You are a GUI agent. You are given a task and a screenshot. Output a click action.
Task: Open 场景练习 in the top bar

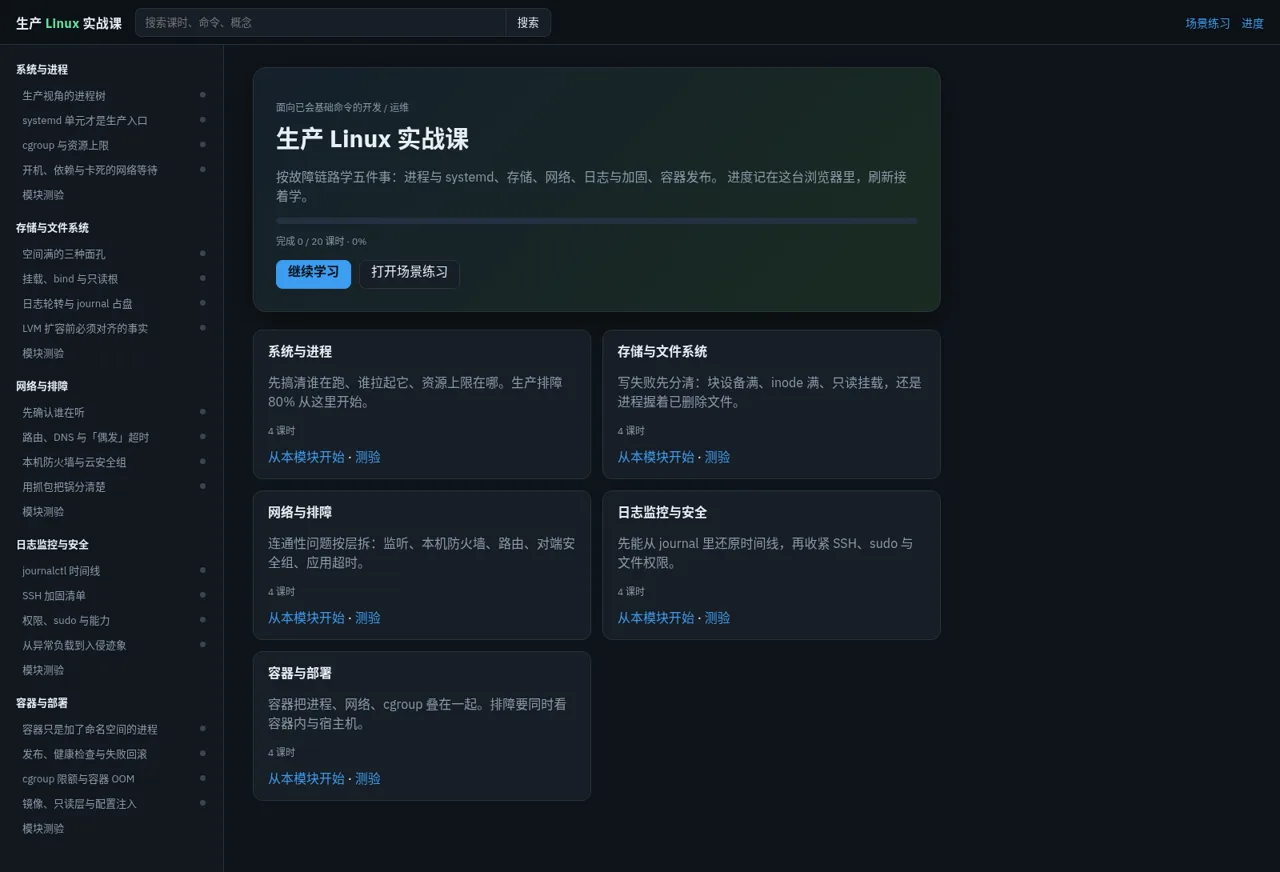[1208, 23]
